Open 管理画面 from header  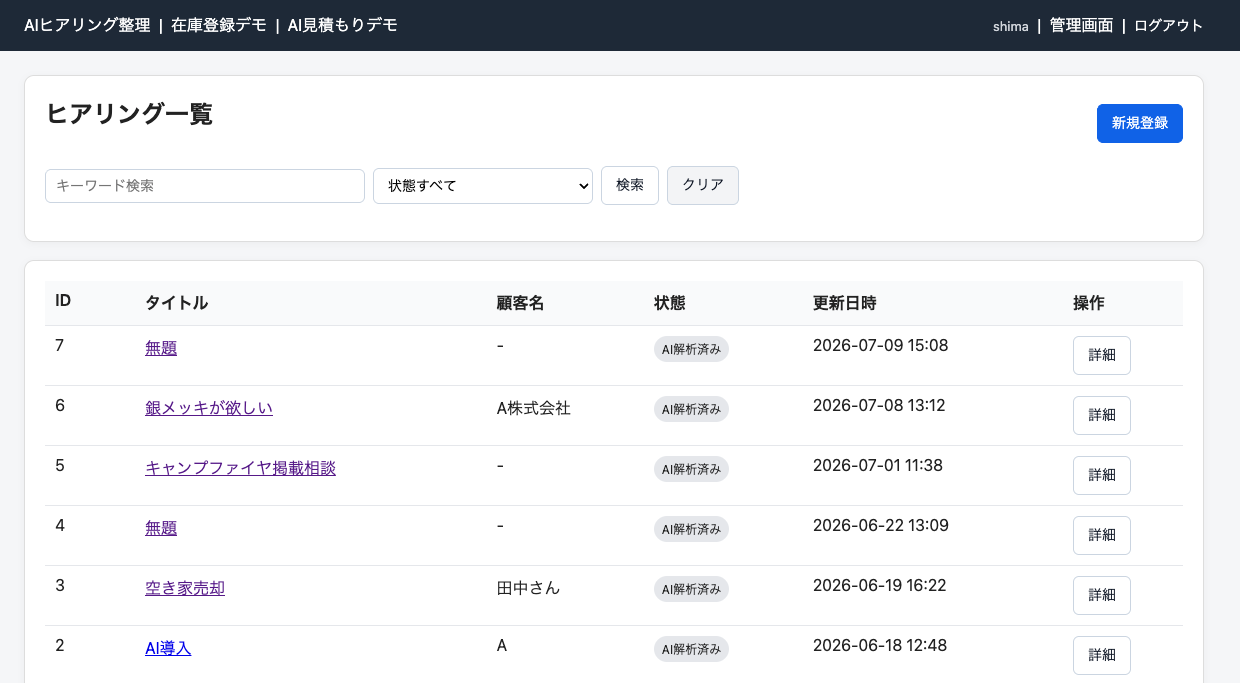click(x=1081, y=26)
